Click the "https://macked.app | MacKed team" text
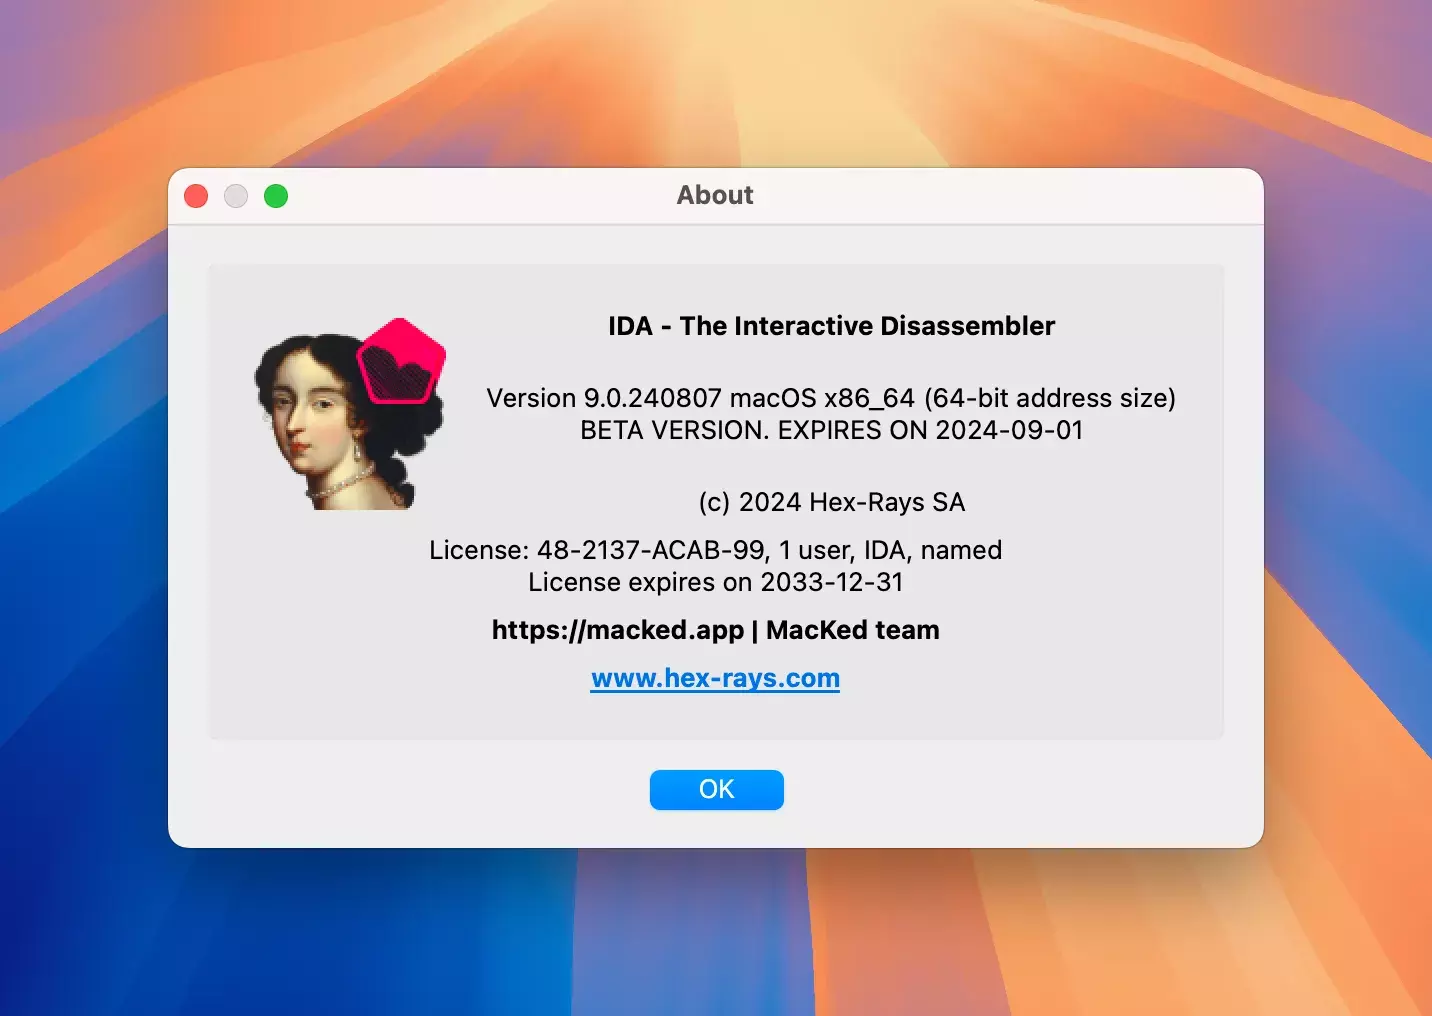Image resolution: width=1432 pixels, height=1016 pixels. pyautogui.click(x=715, y=630)
